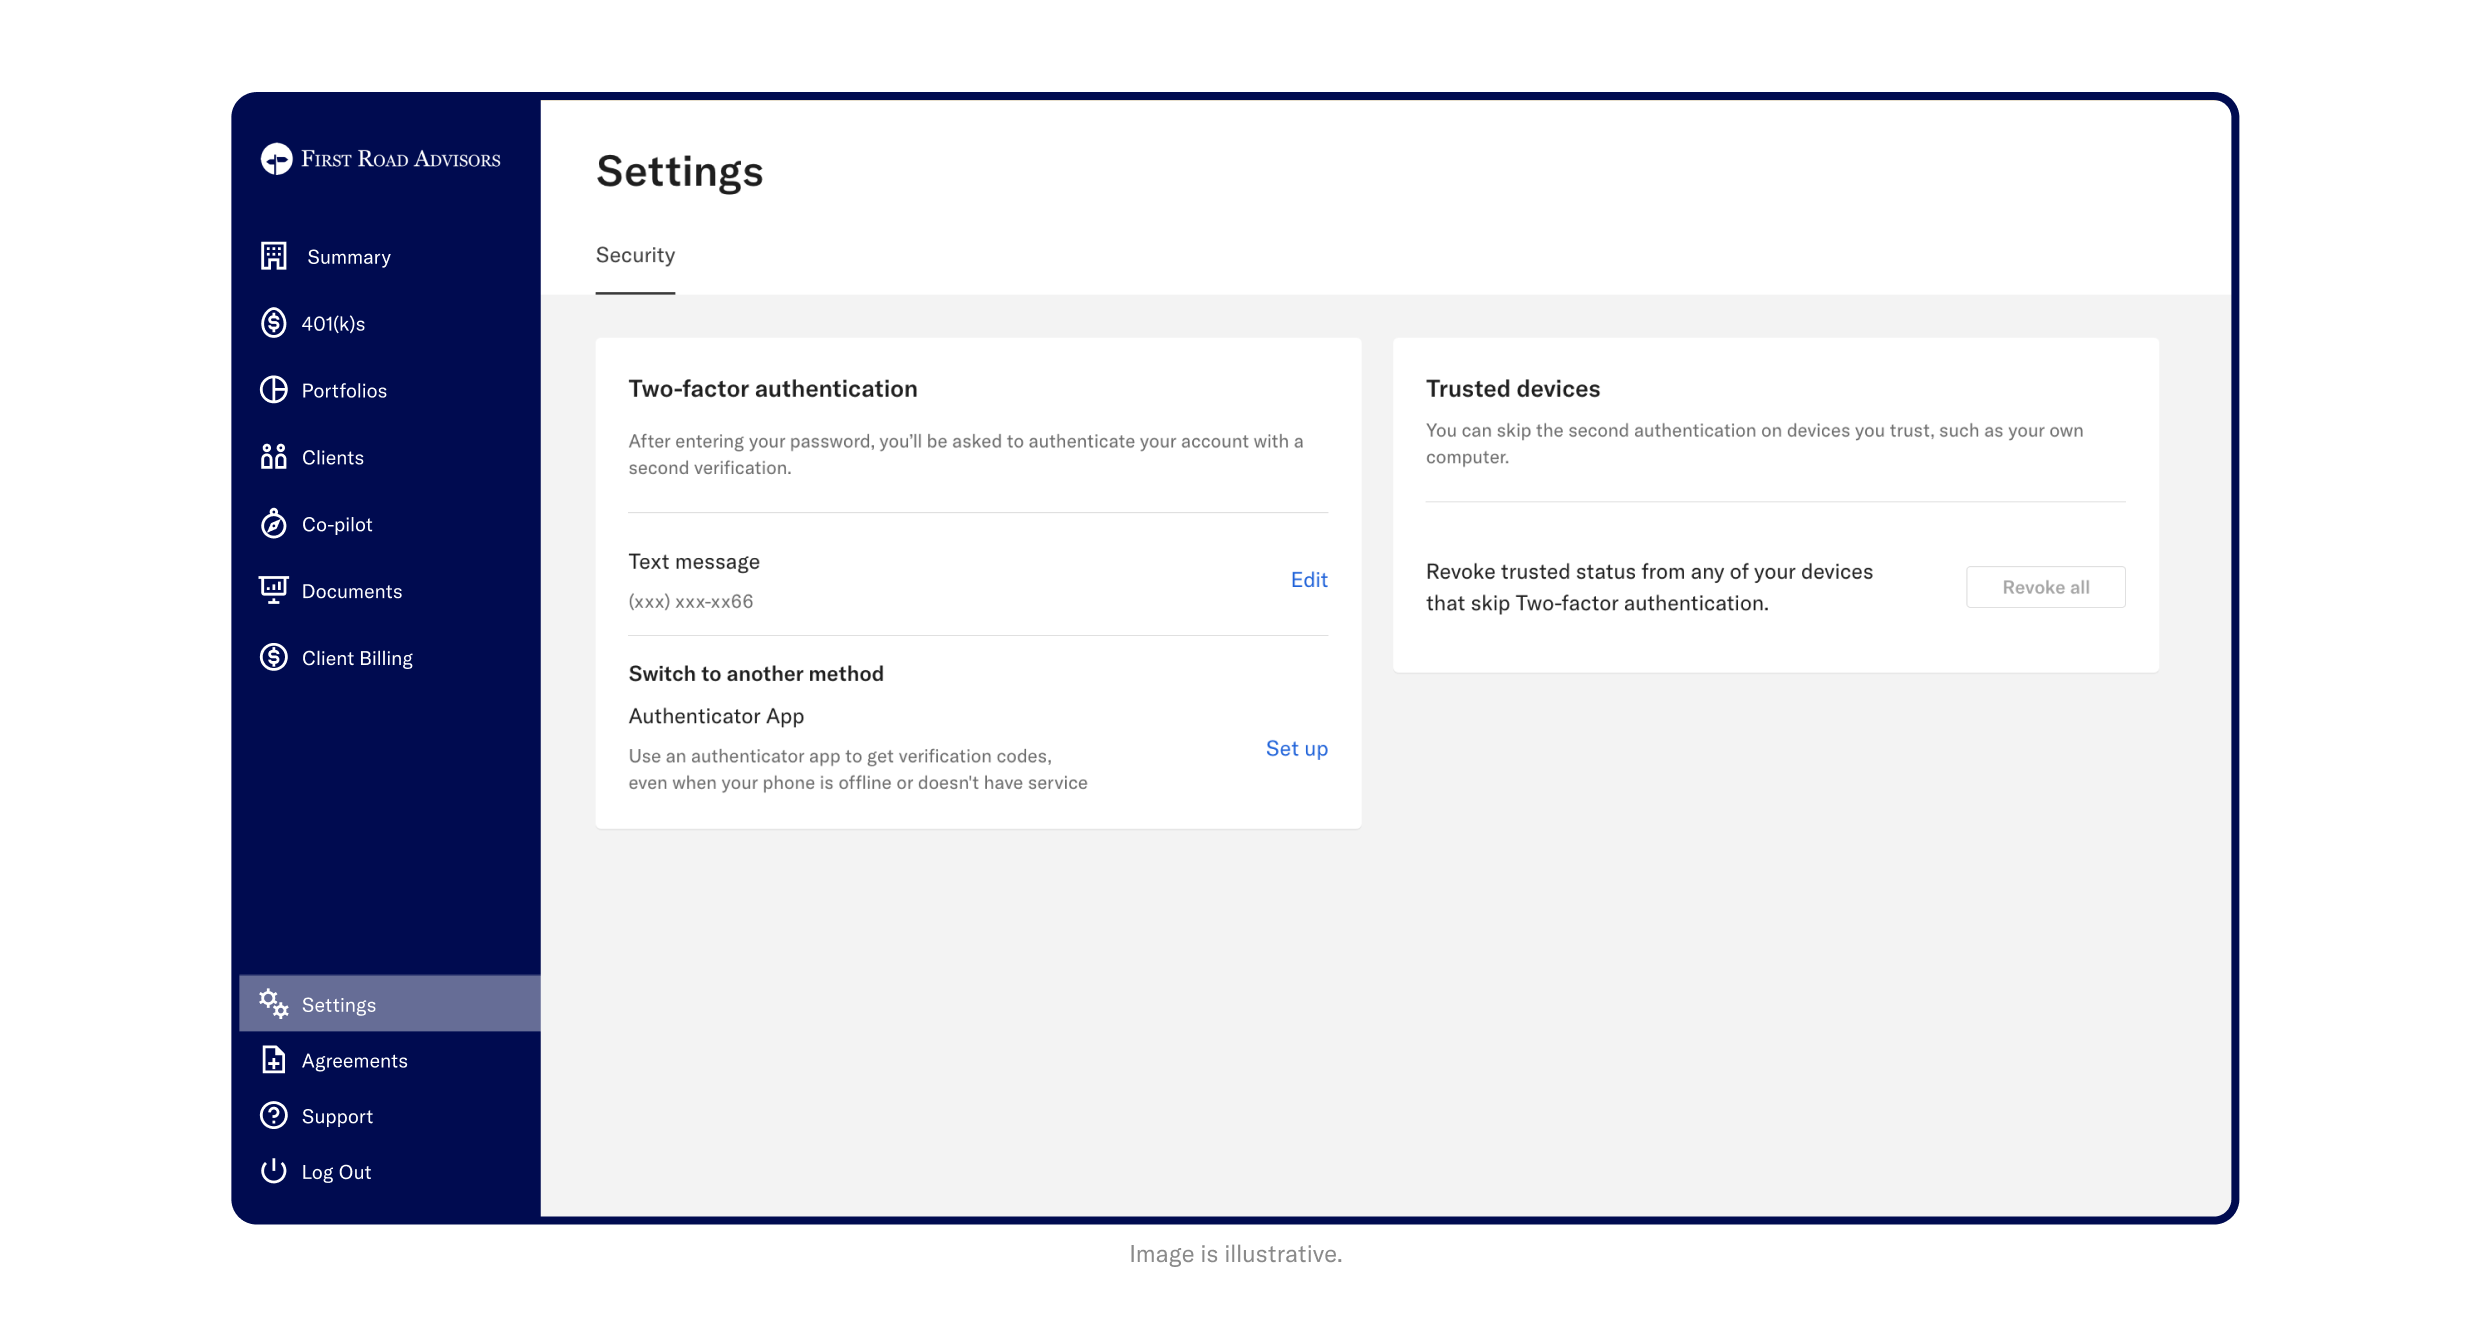Click the First Road Advisors brand name

click(x=401, y=159)
